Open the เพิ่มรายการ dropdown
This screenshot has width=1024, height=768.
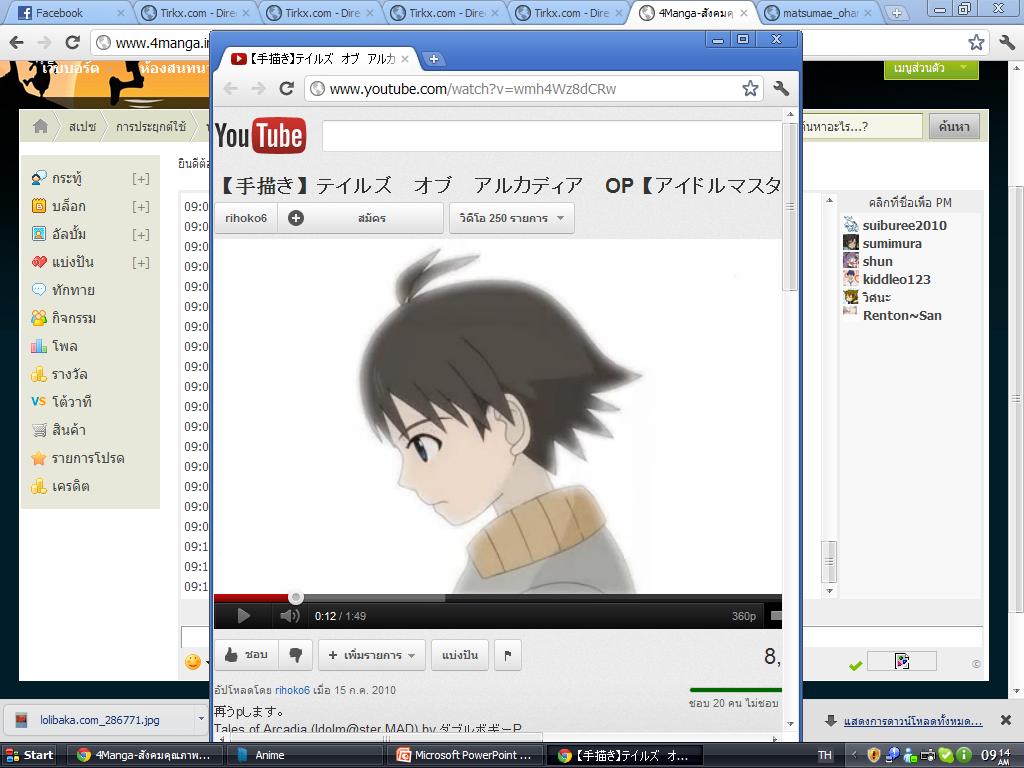(372, 654)
